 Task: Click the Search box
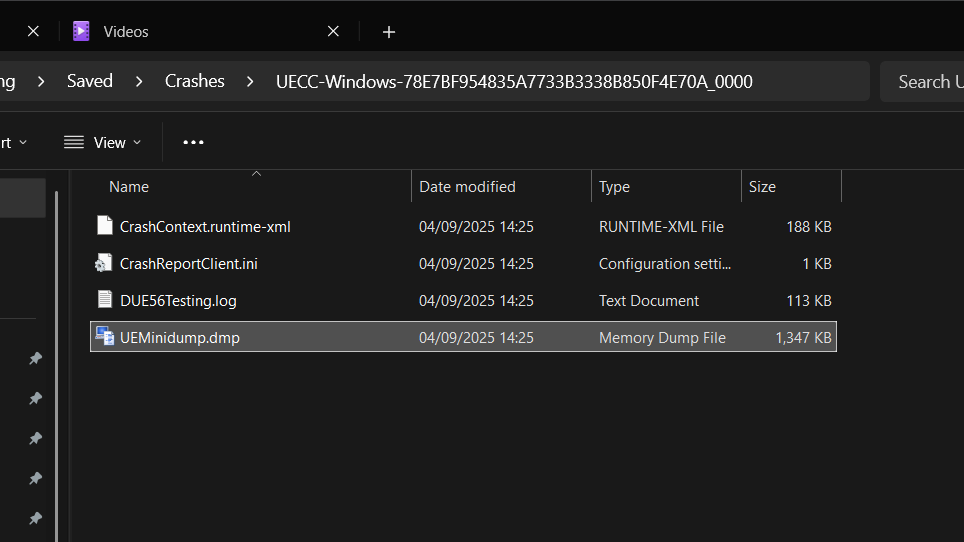(922, 81)
